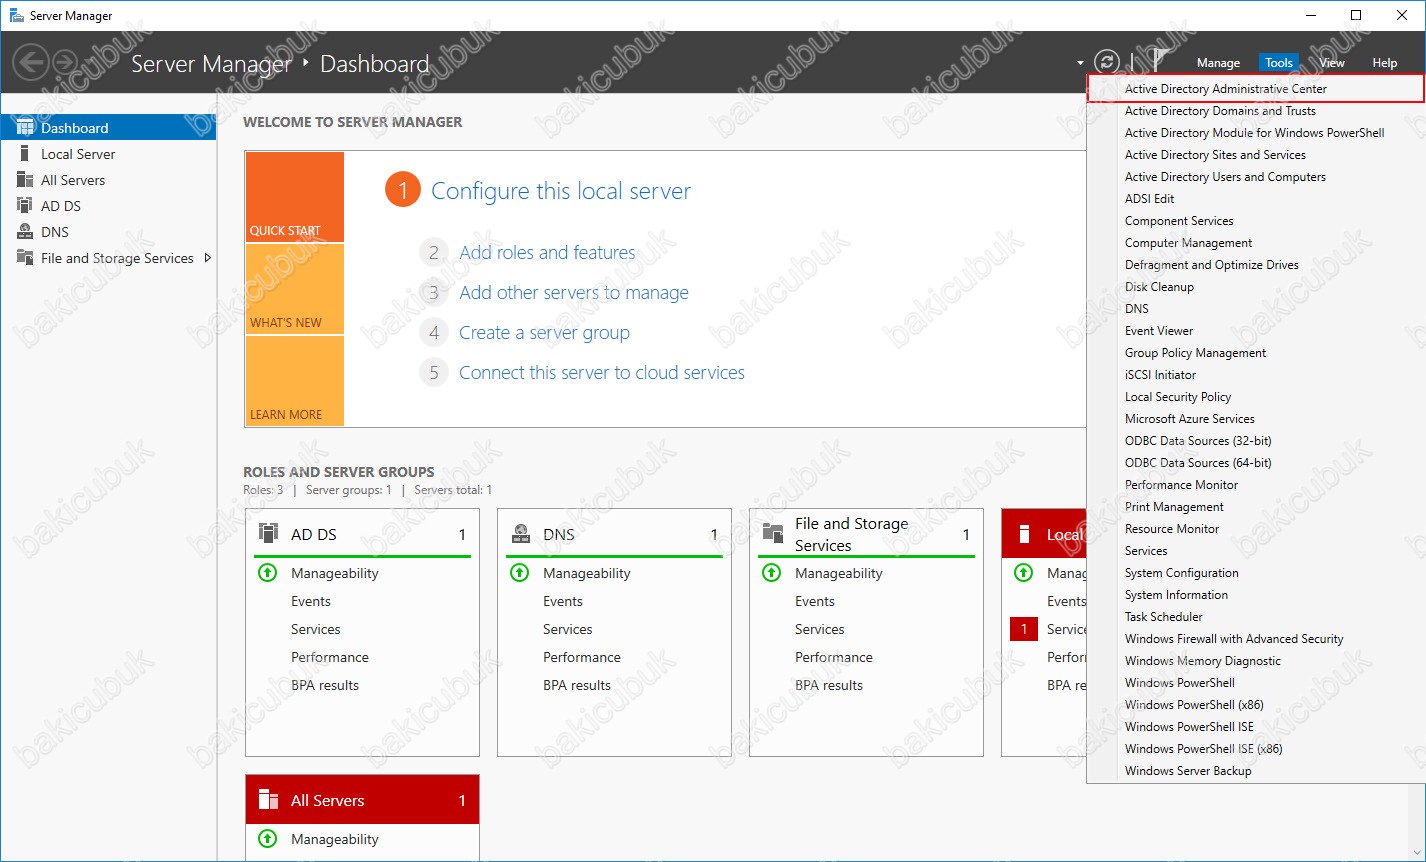Click Add roles and features link
The height and width of the screenshot is (862, 1426).
547,253
